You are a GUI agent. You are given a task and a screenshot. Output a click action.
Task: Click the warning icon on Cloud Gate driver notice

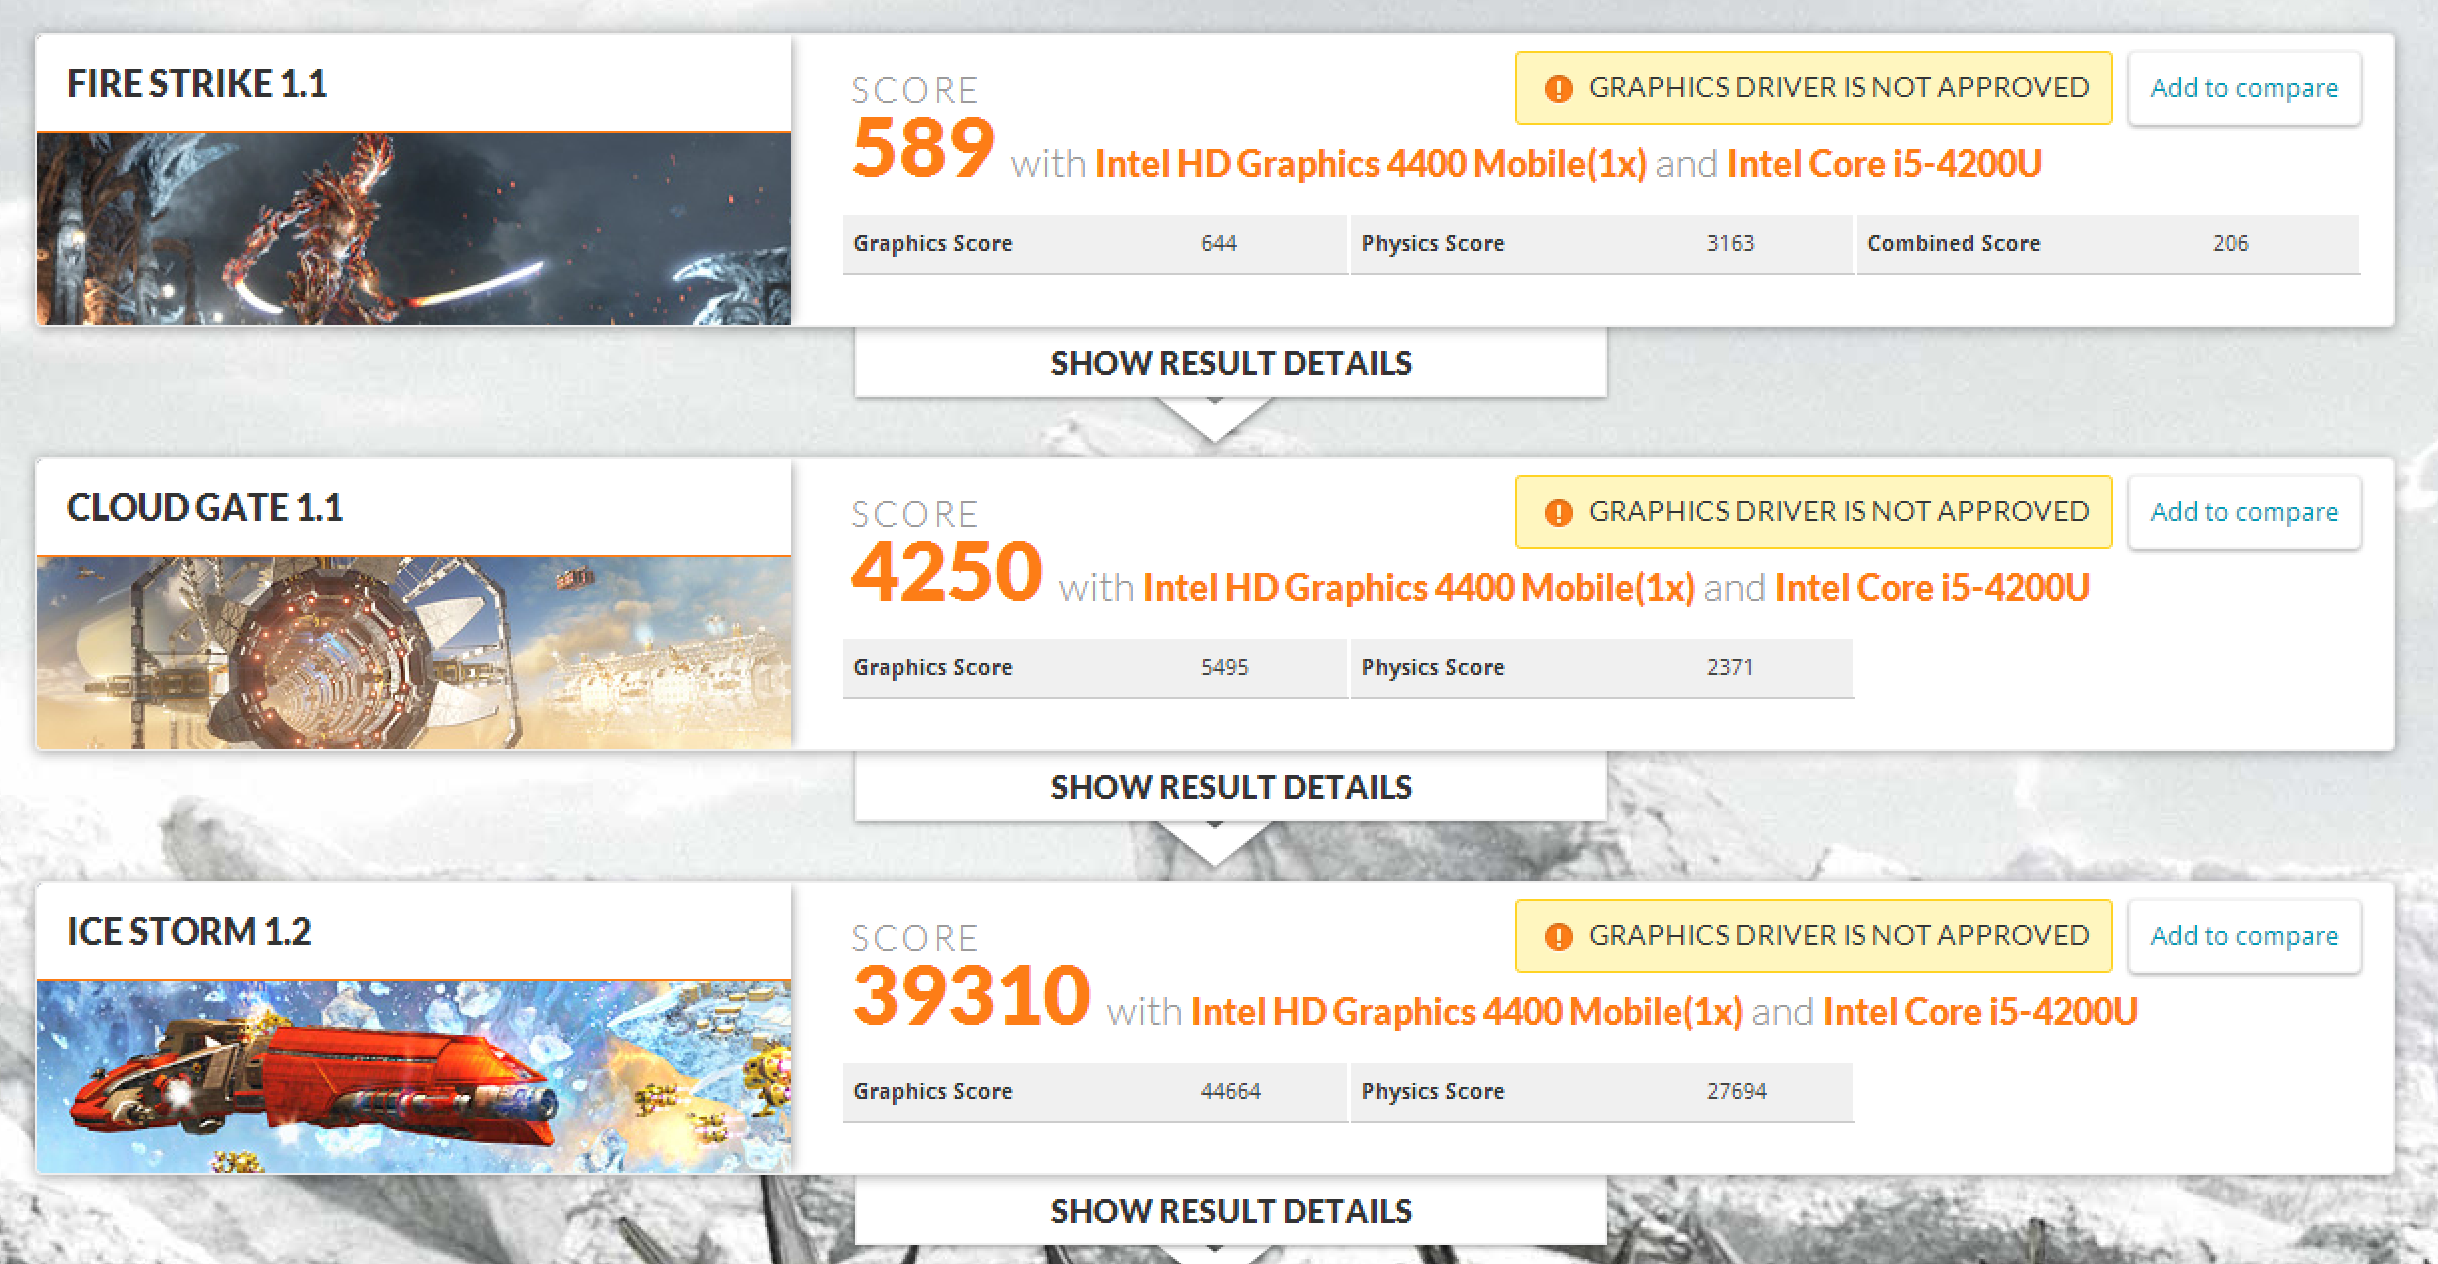(x=1558, y=513)
